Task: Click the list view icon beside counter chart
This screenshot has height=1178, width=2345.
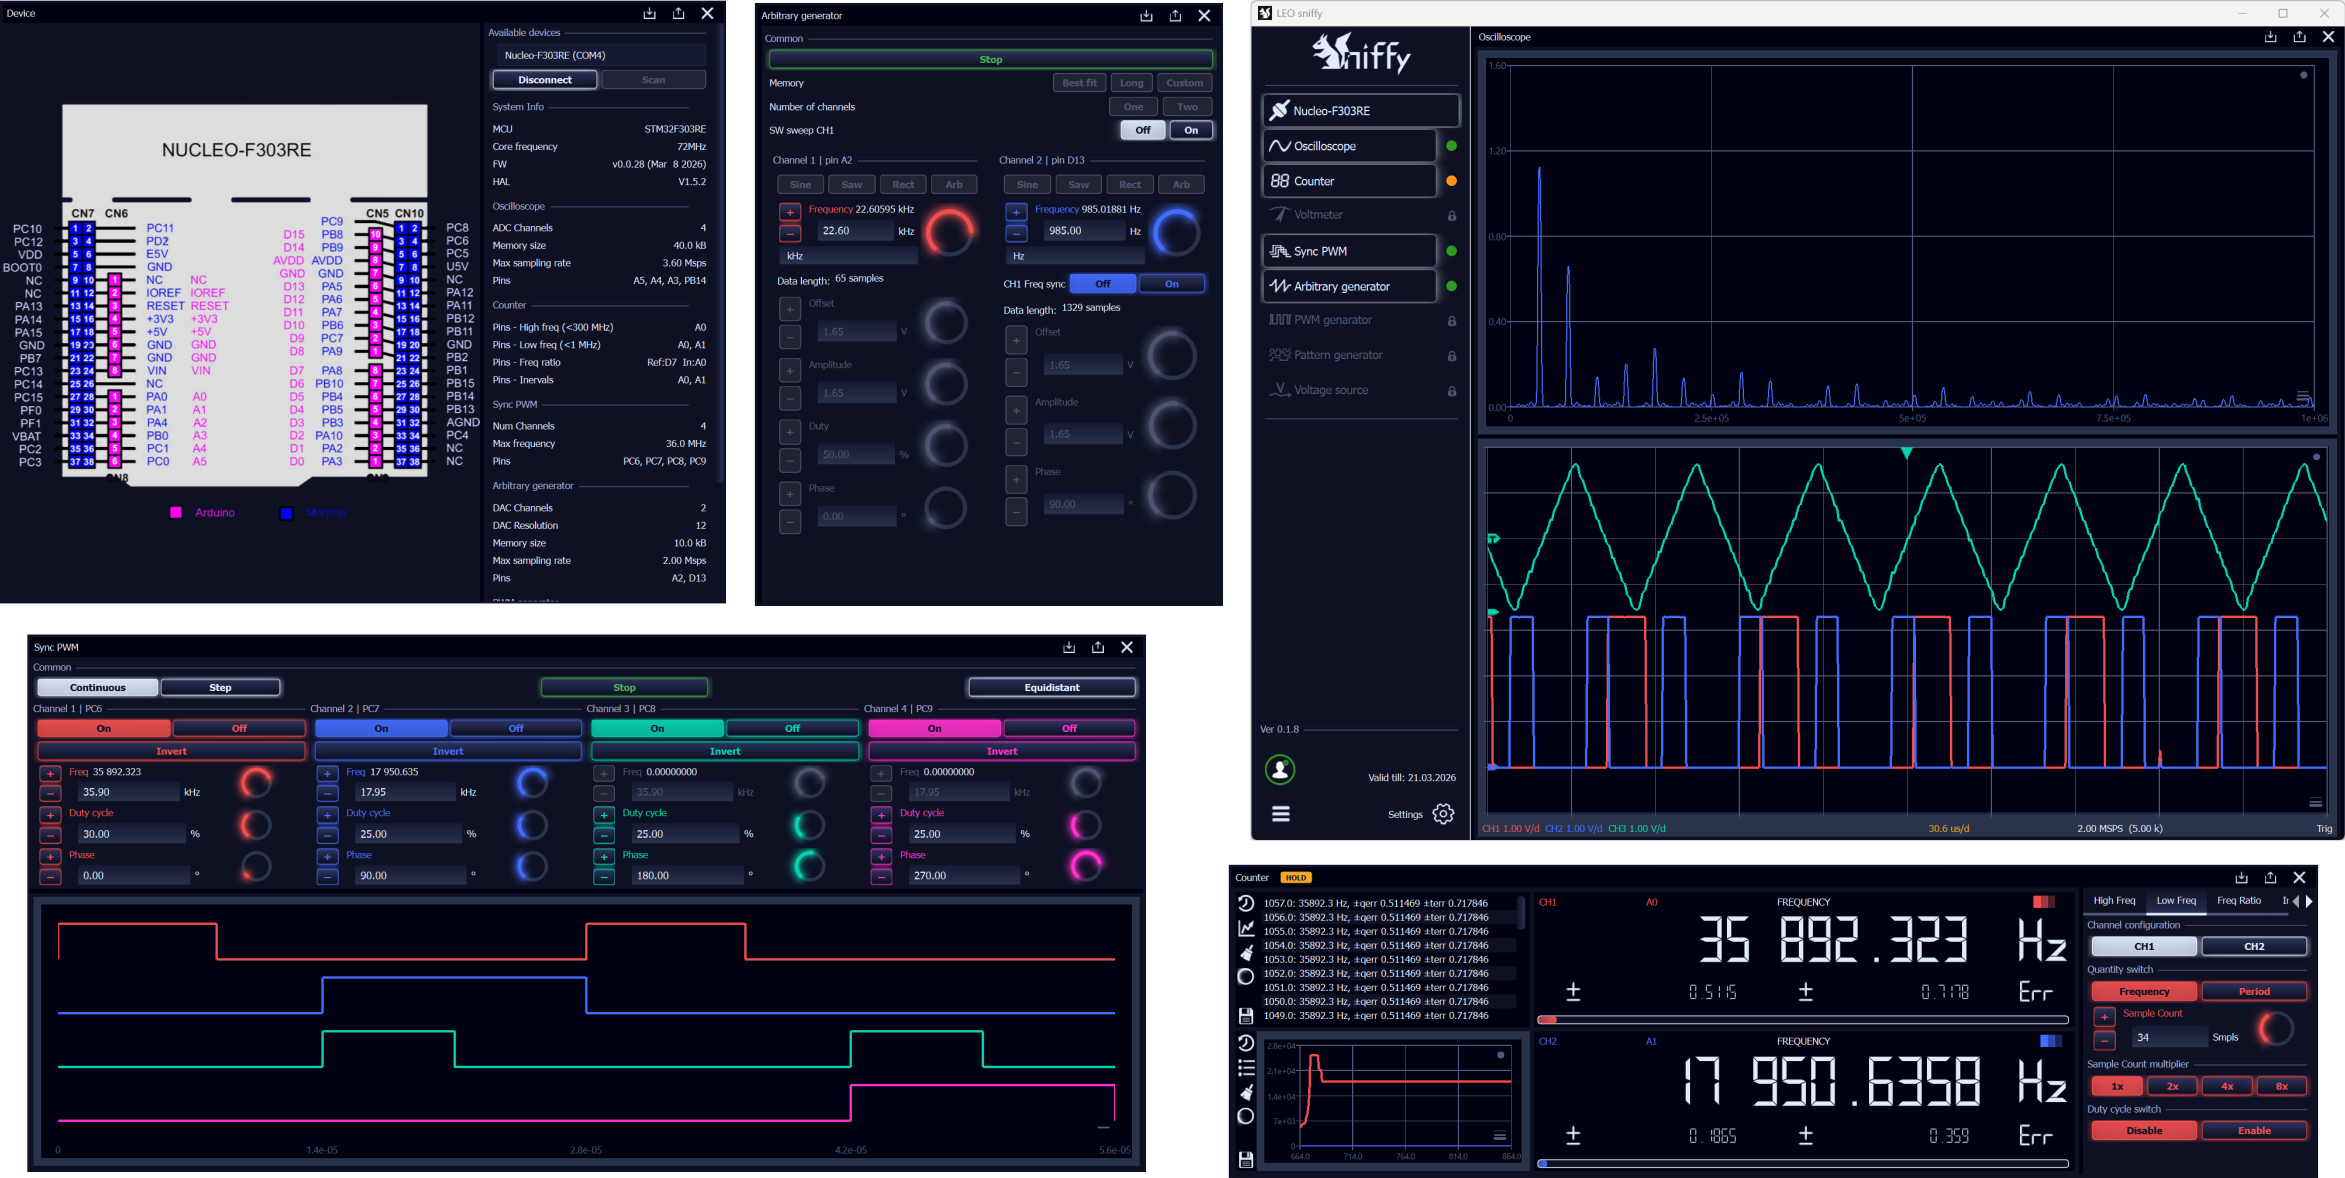Action: click(x=1246, y=1067)
